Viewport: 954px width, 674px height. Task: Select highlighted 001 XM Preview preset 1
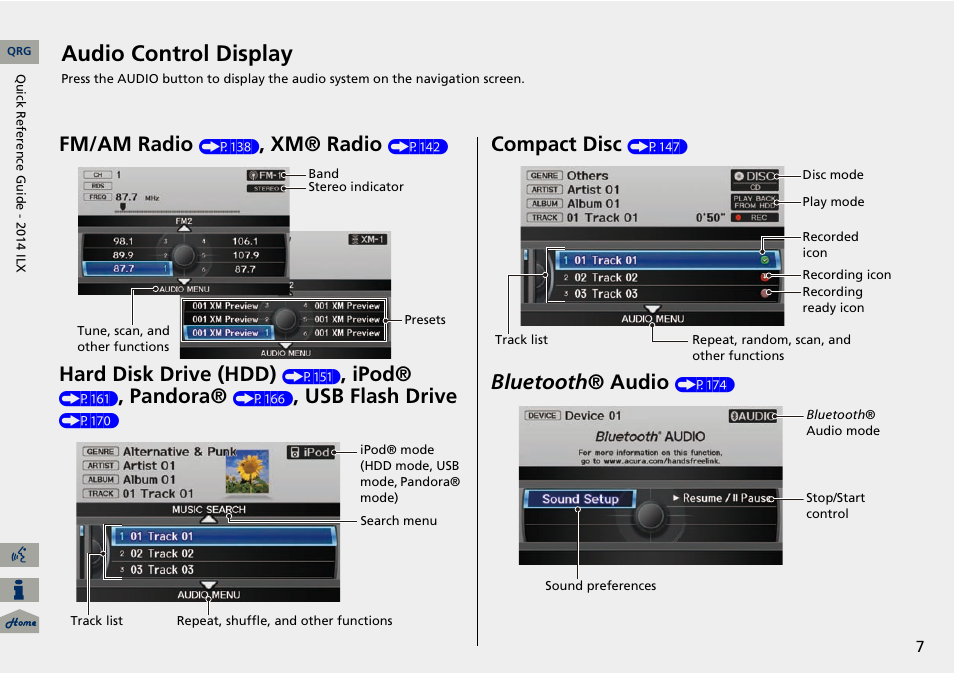click(x=228, y=333)
